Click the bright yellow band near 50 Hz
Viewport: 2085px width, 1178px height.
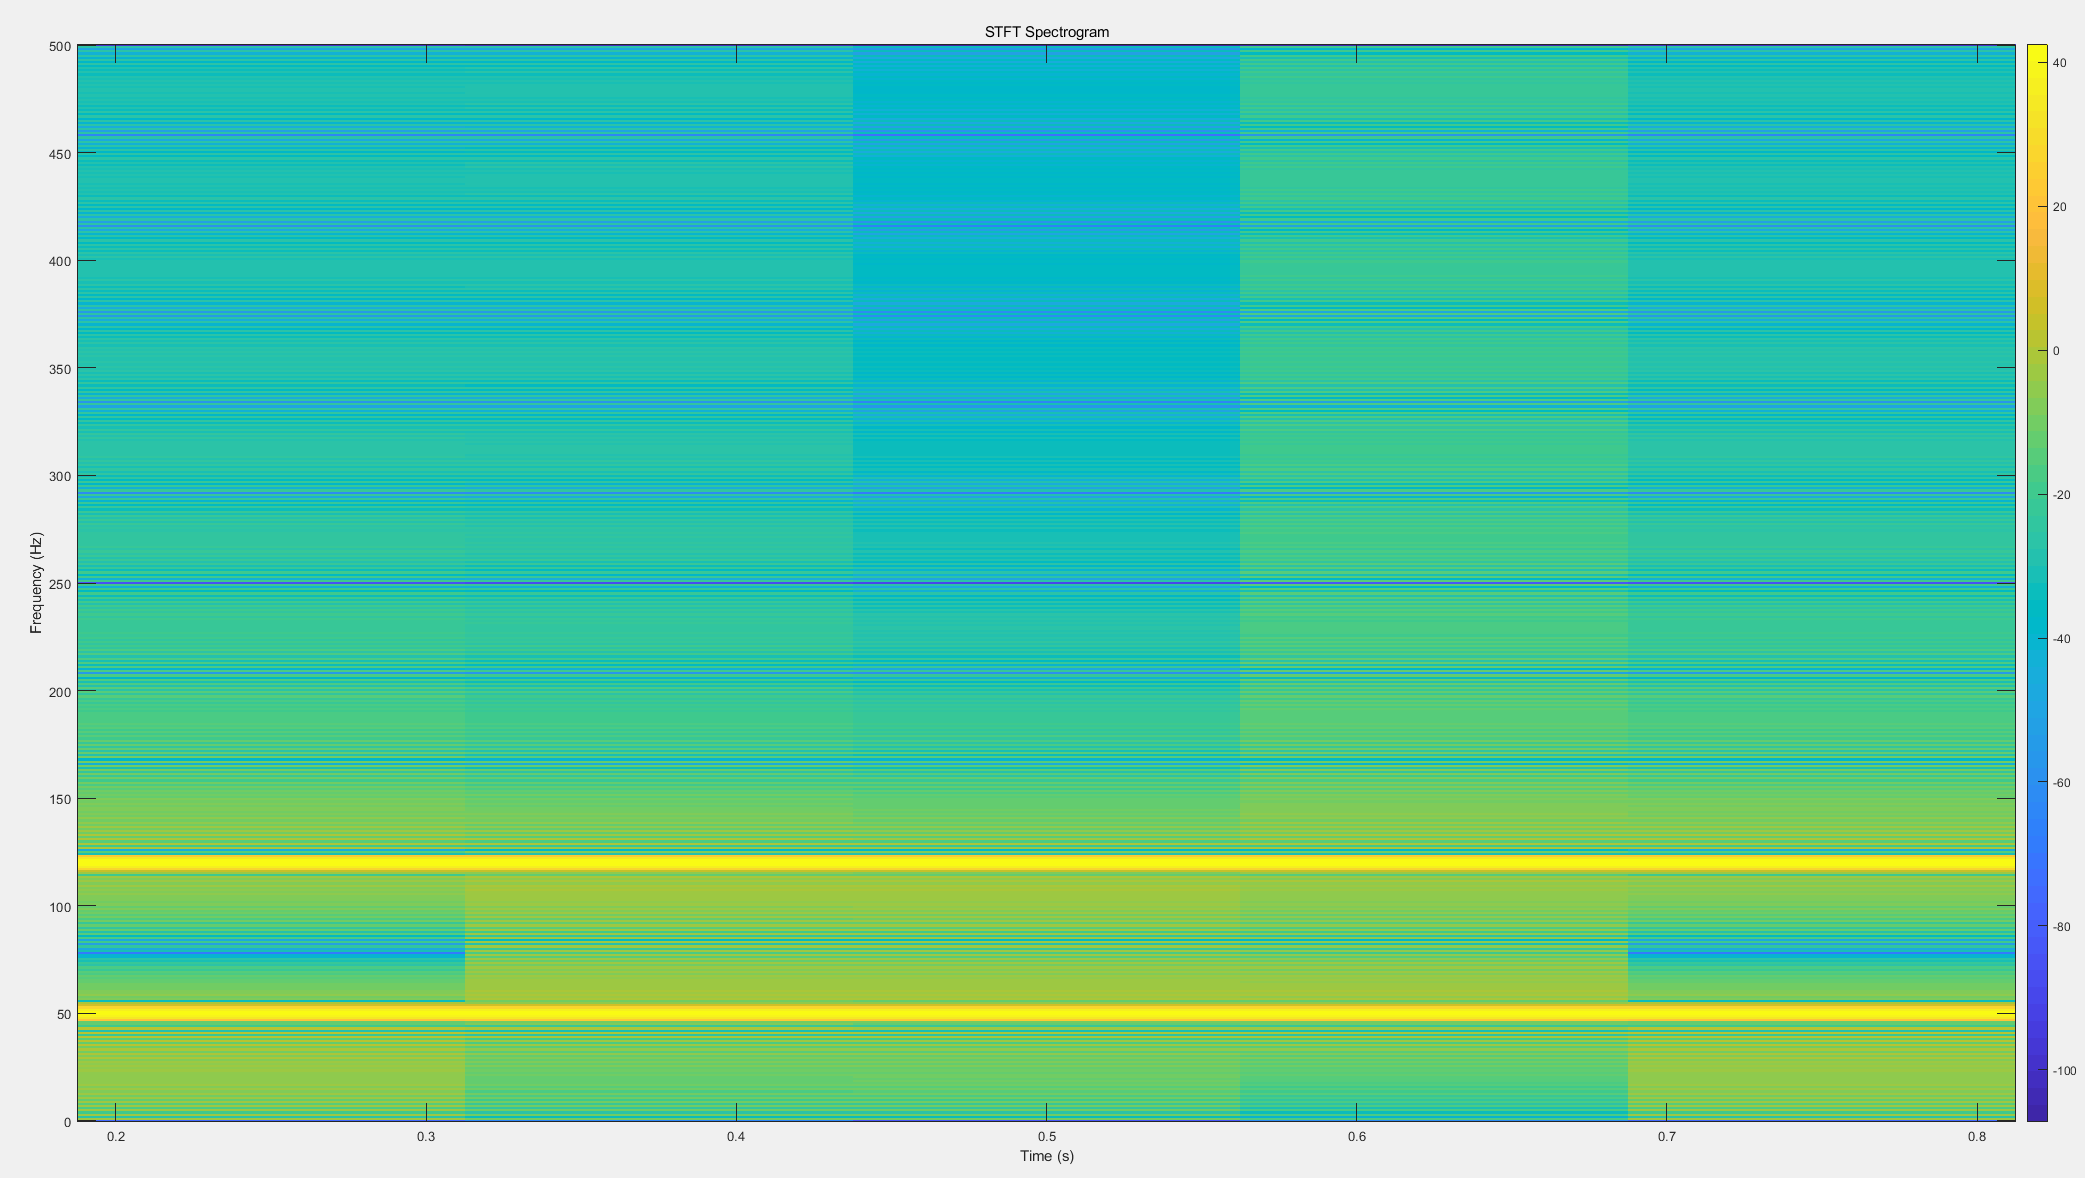(x=1000, y=1014)
